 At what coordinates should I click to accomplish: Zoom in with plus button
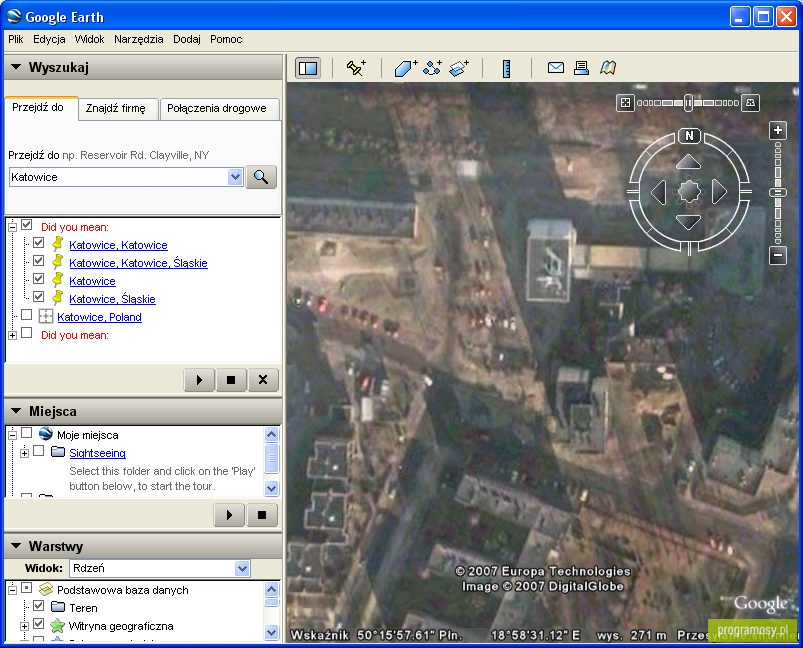[x=778, y=130]
